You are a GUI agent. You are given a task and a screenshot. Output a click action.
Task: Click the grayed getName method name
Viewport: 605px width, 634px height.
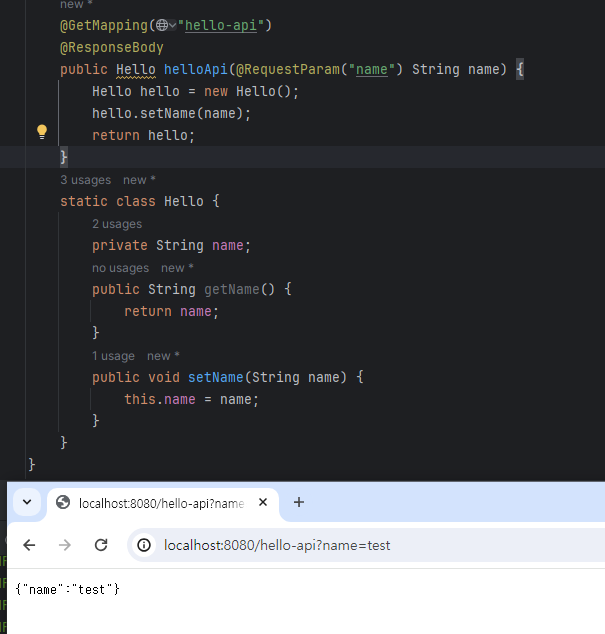tap(232, 290)
